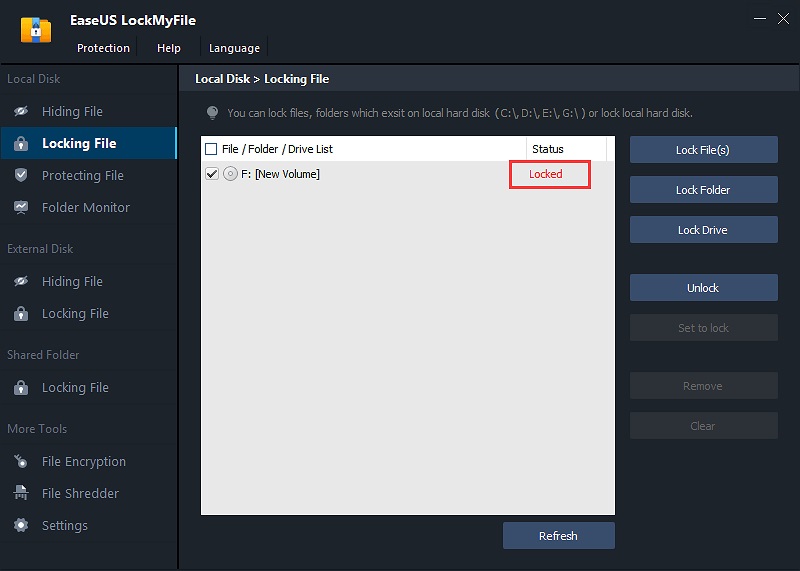
Task: Click the Clear button
Action: click(704, 426)
